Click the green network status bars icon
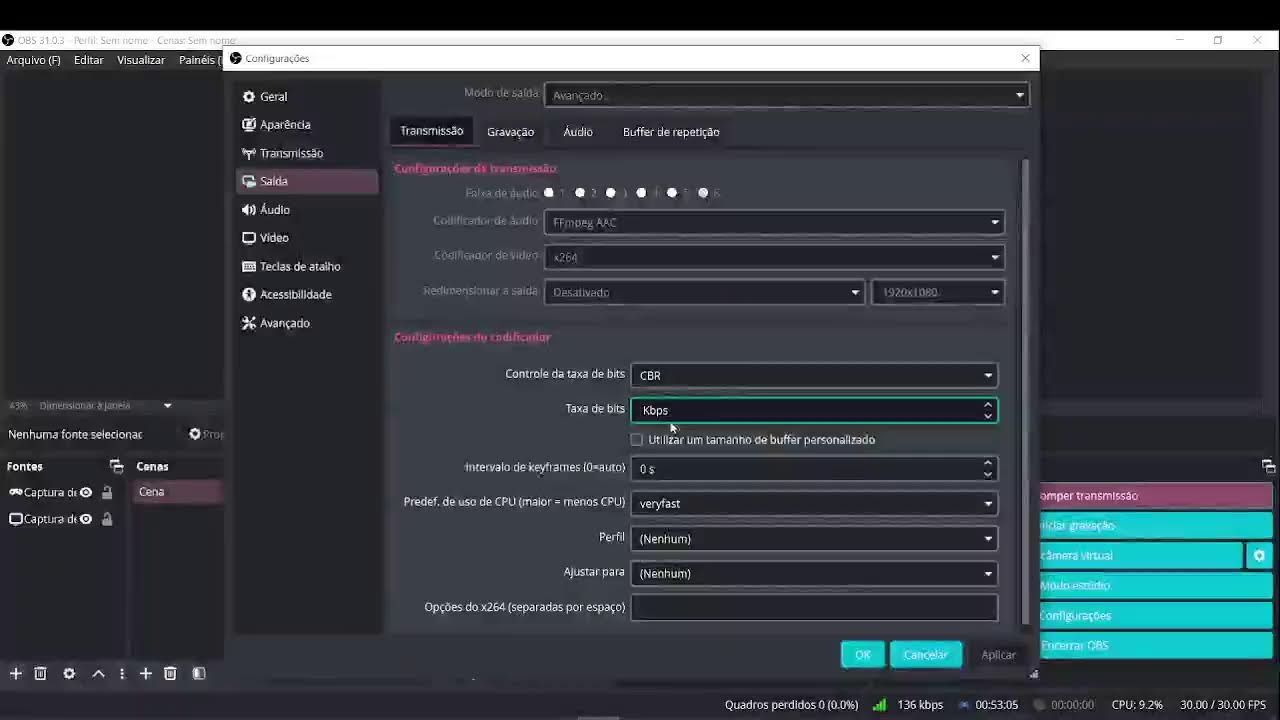This screenshot has width=1280, height=720. point(879,705)
